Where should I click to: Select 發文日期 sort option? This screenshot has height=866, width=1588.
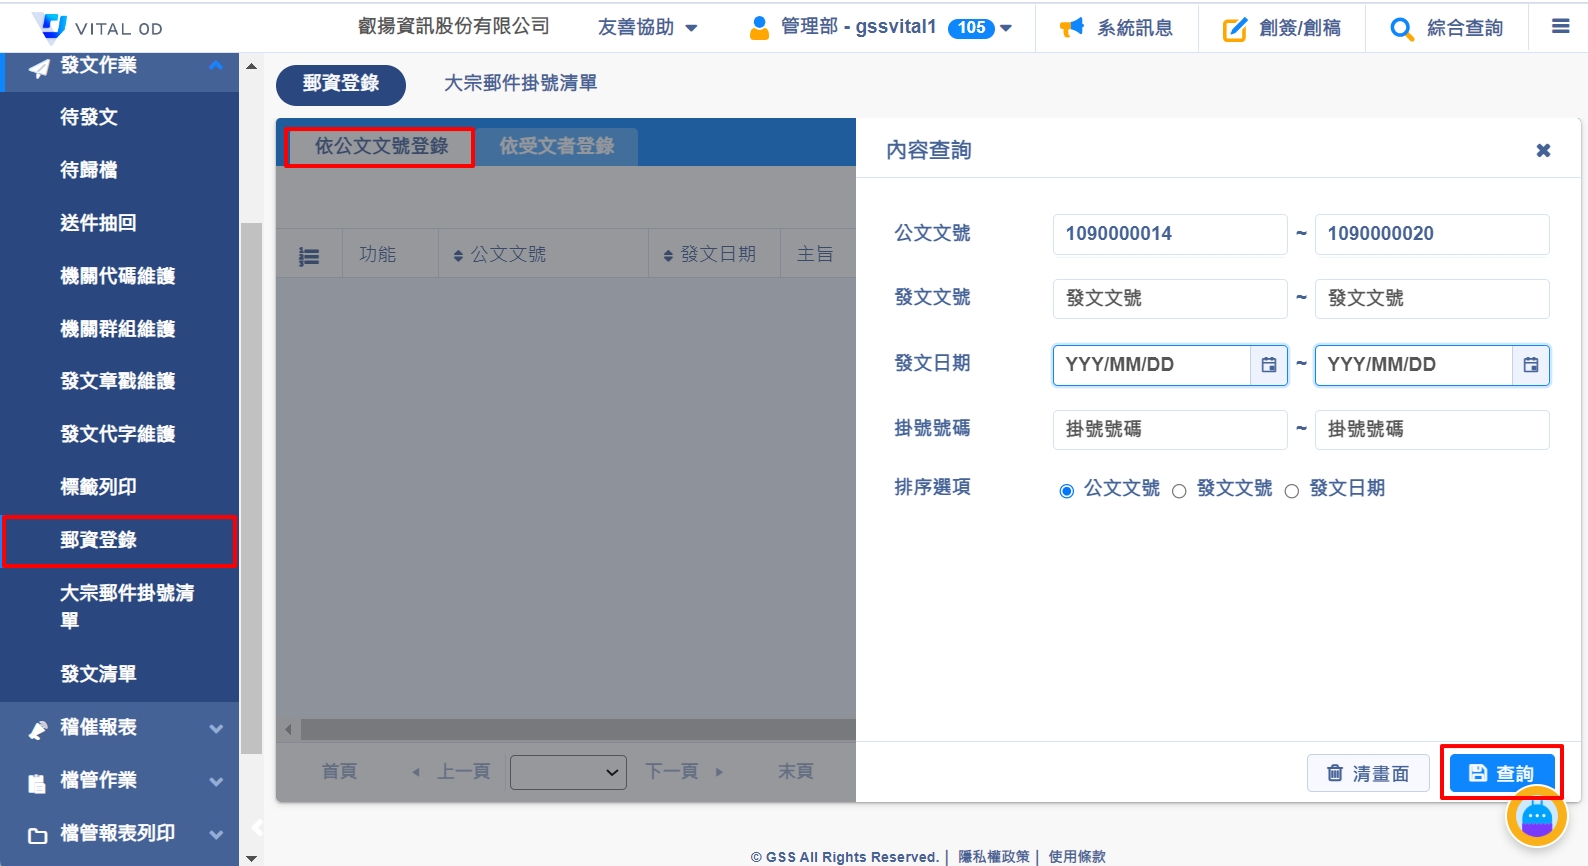click(1292, 490)
